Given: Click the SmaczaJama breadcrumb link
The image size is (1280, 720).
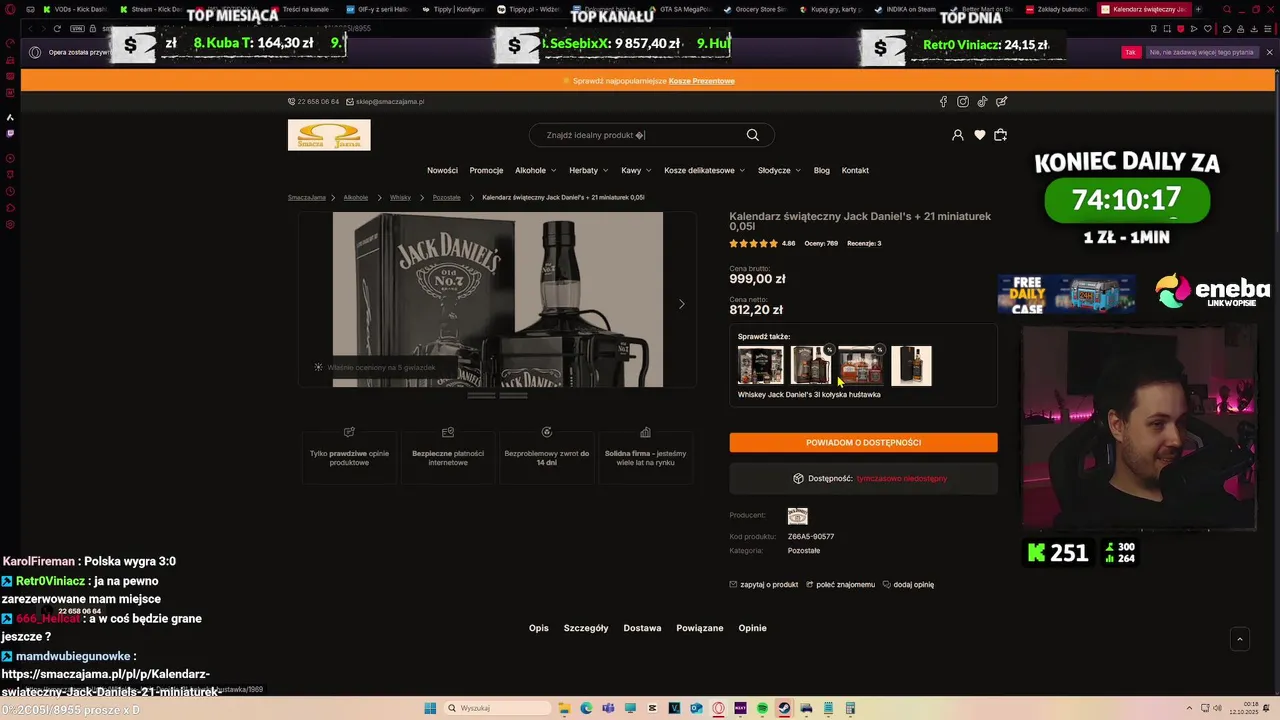Looking at the screenshot, I should tap(307, 197).
